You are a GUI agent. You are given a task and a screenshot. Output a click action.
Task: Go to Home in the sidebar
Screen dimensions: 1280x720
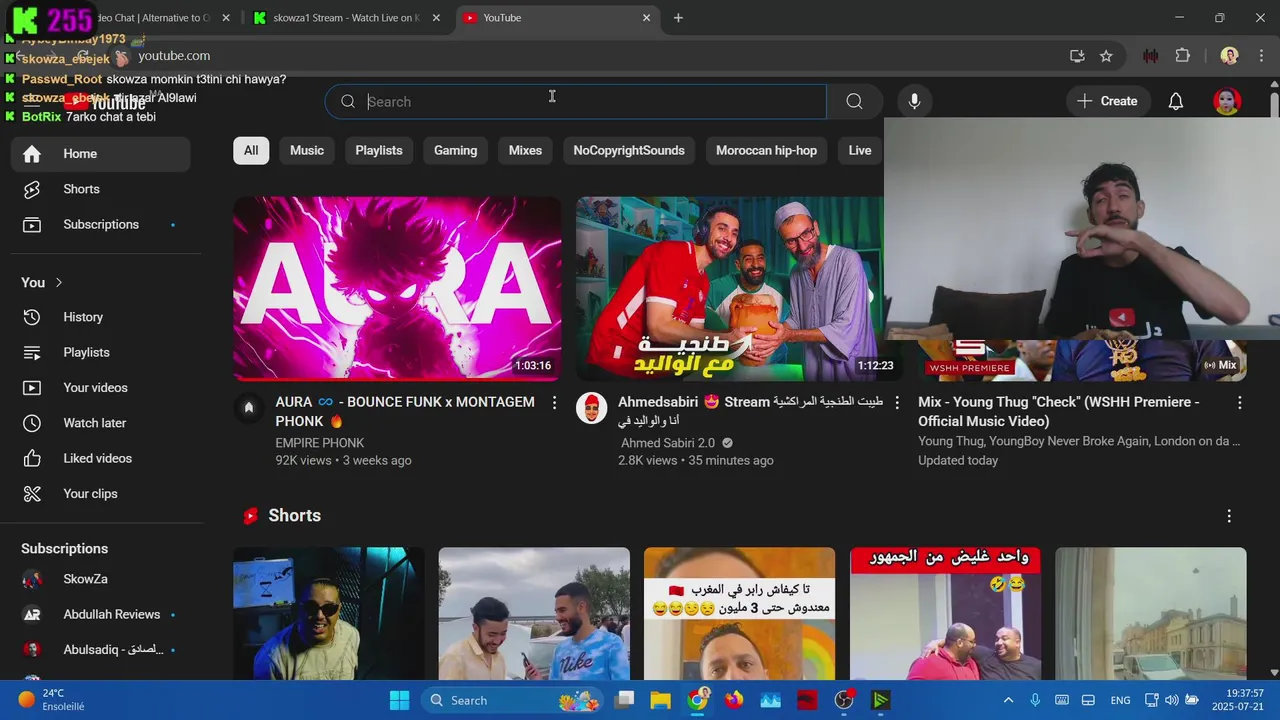pos(100,154)
